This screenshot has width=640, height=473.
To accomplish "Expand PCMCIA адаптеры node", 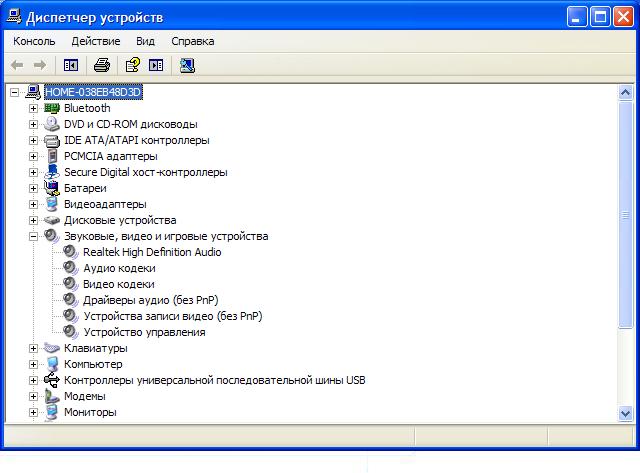I will pos(33,156).
